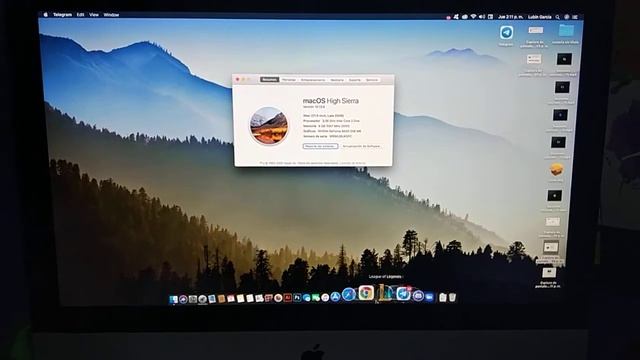640x360 pixels.
Task: Open the Edit menu
Action: coord(80,15)
